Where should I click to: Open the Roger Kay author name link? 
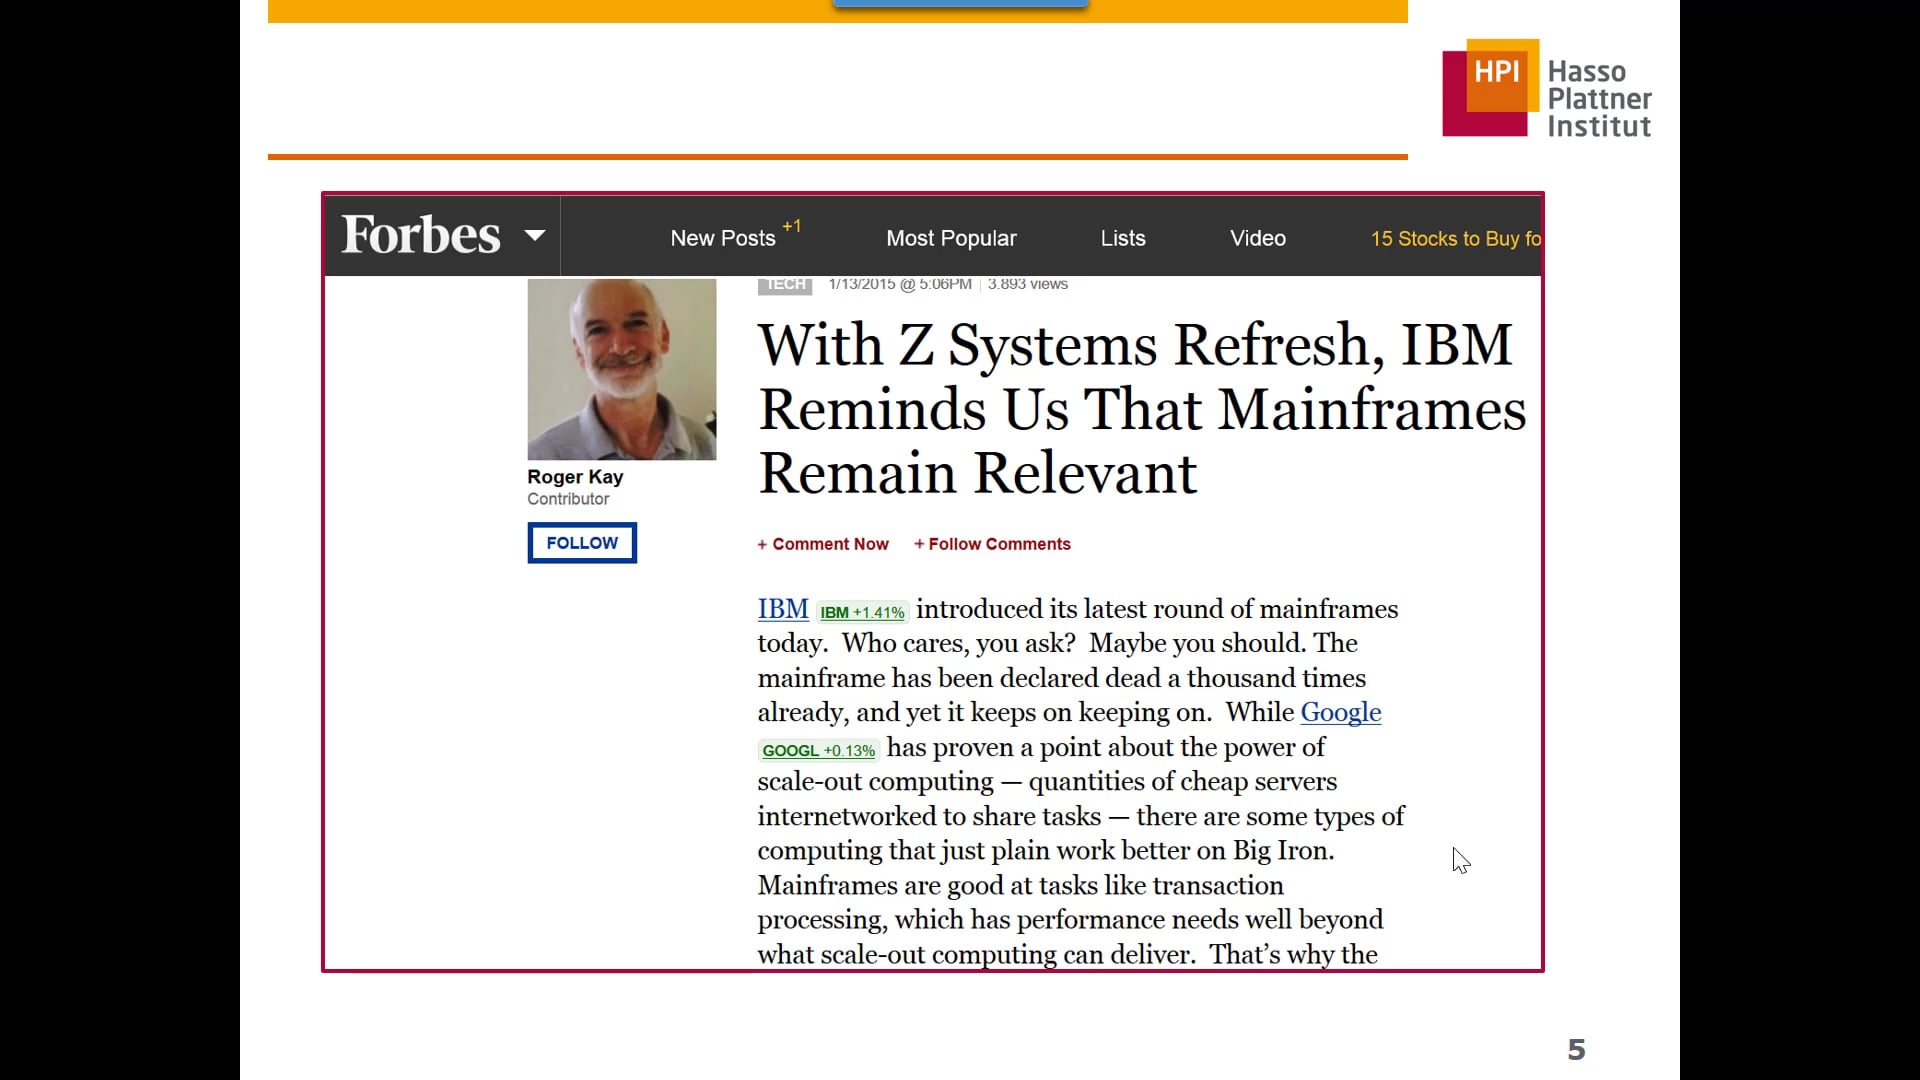tap(575, 477)
